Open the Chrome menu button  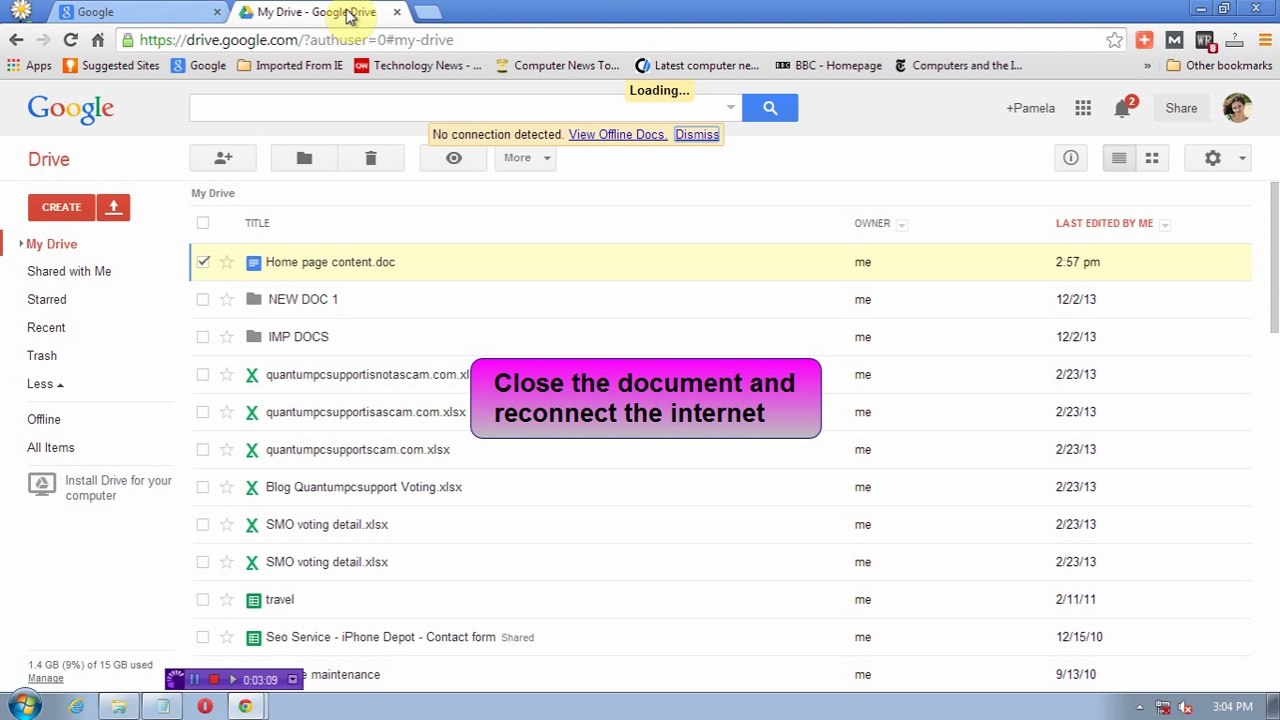point(1263,40)
